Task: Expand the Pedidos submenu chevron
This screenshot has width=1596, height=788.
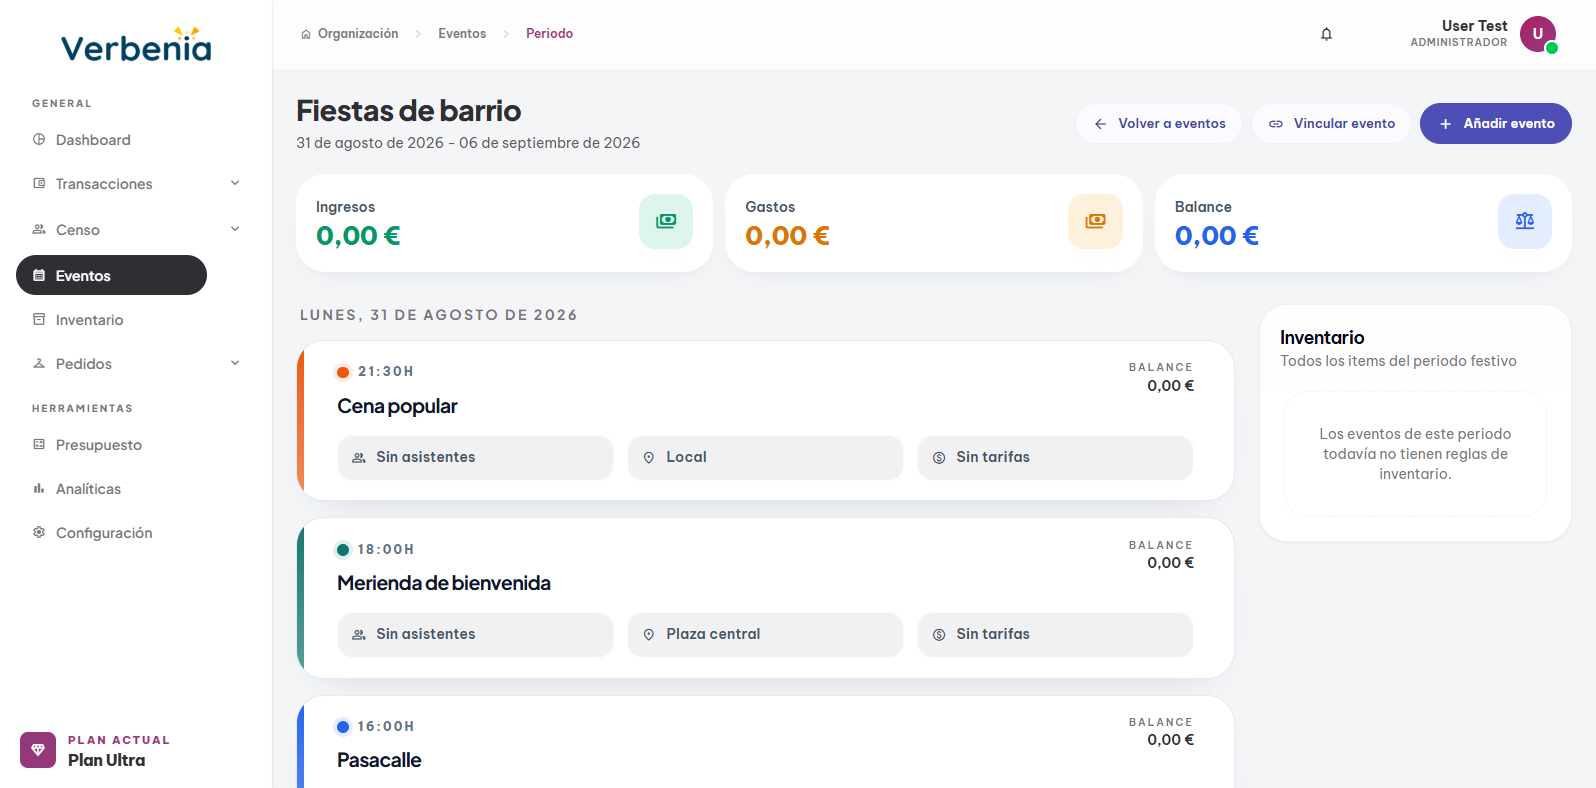Action: click(x=235, y=363)
